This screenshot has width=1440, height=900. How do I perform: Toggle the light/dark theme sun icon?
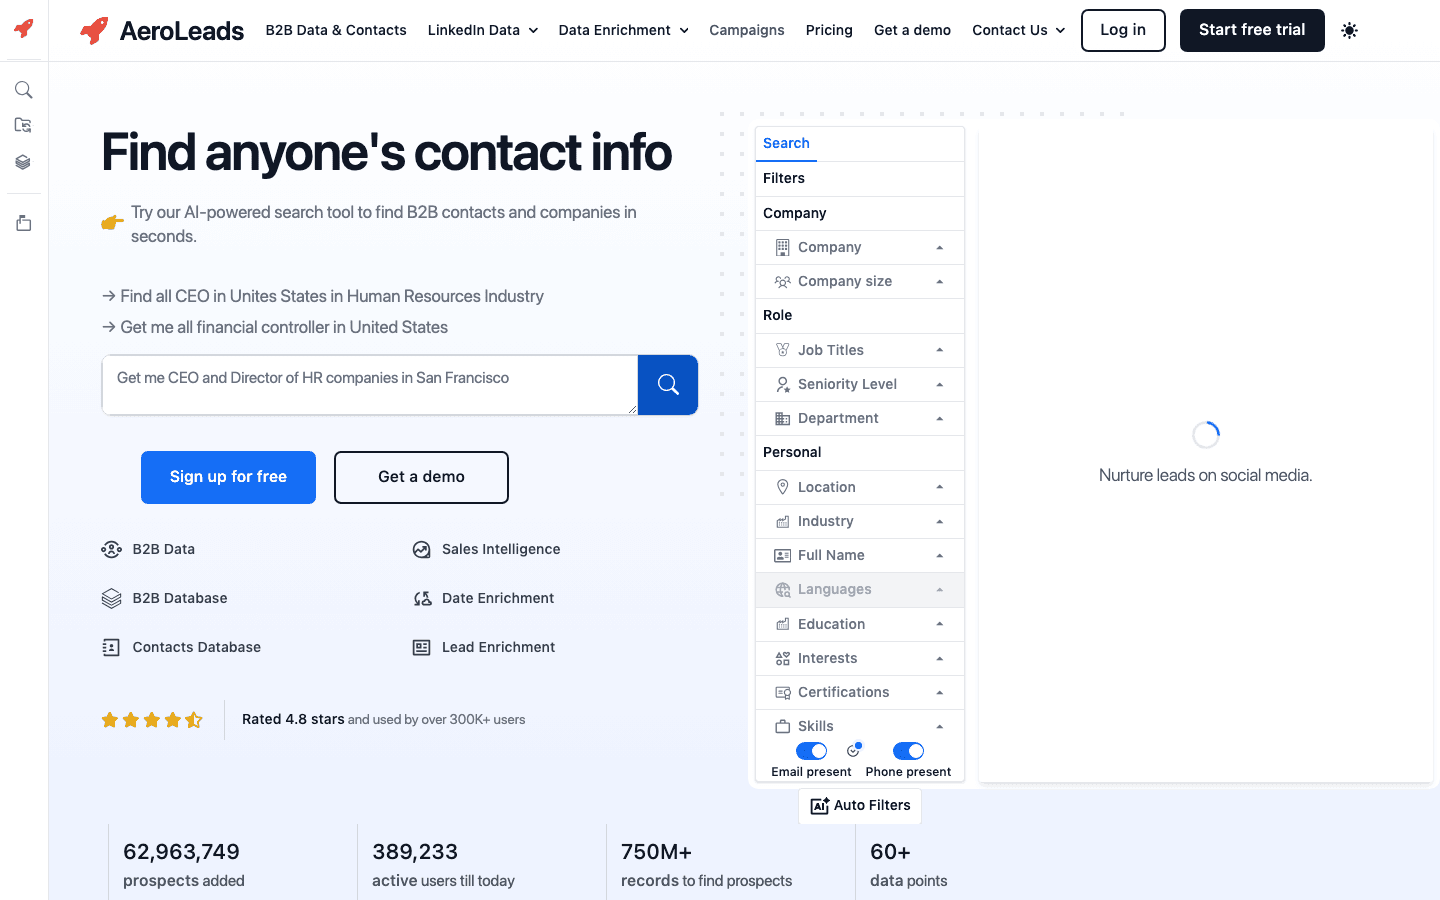1349,30
